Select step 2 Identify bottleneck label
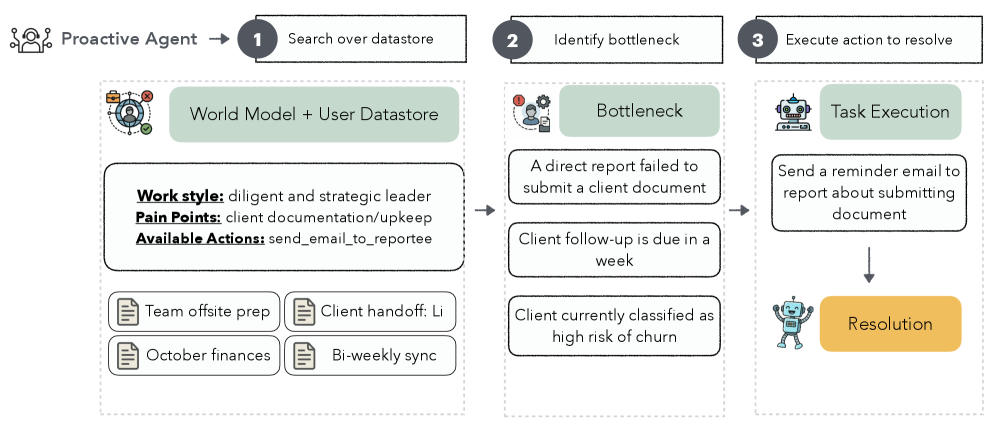The image size is (996, 432). [x=616, y=40]
